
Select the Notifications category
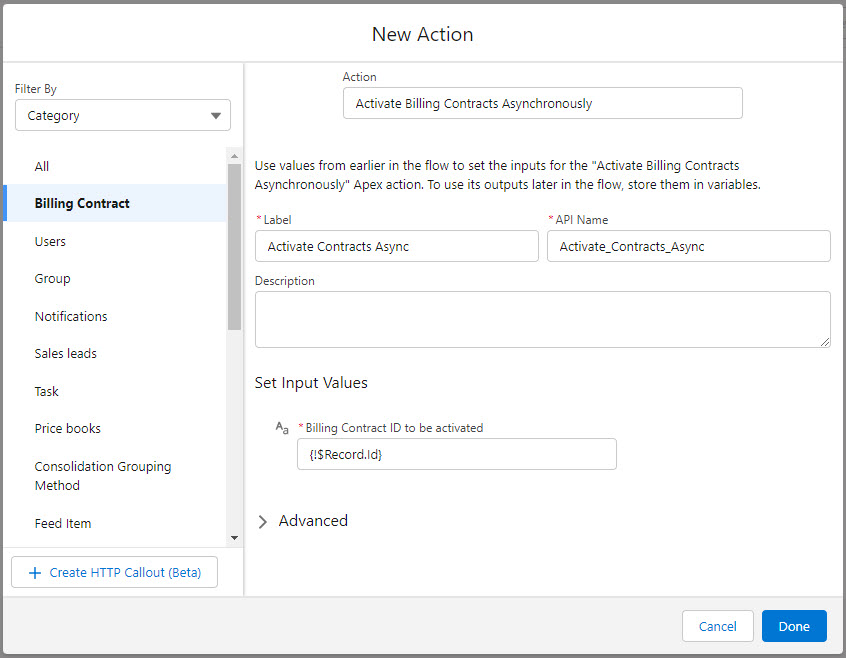tap(71, 316)
